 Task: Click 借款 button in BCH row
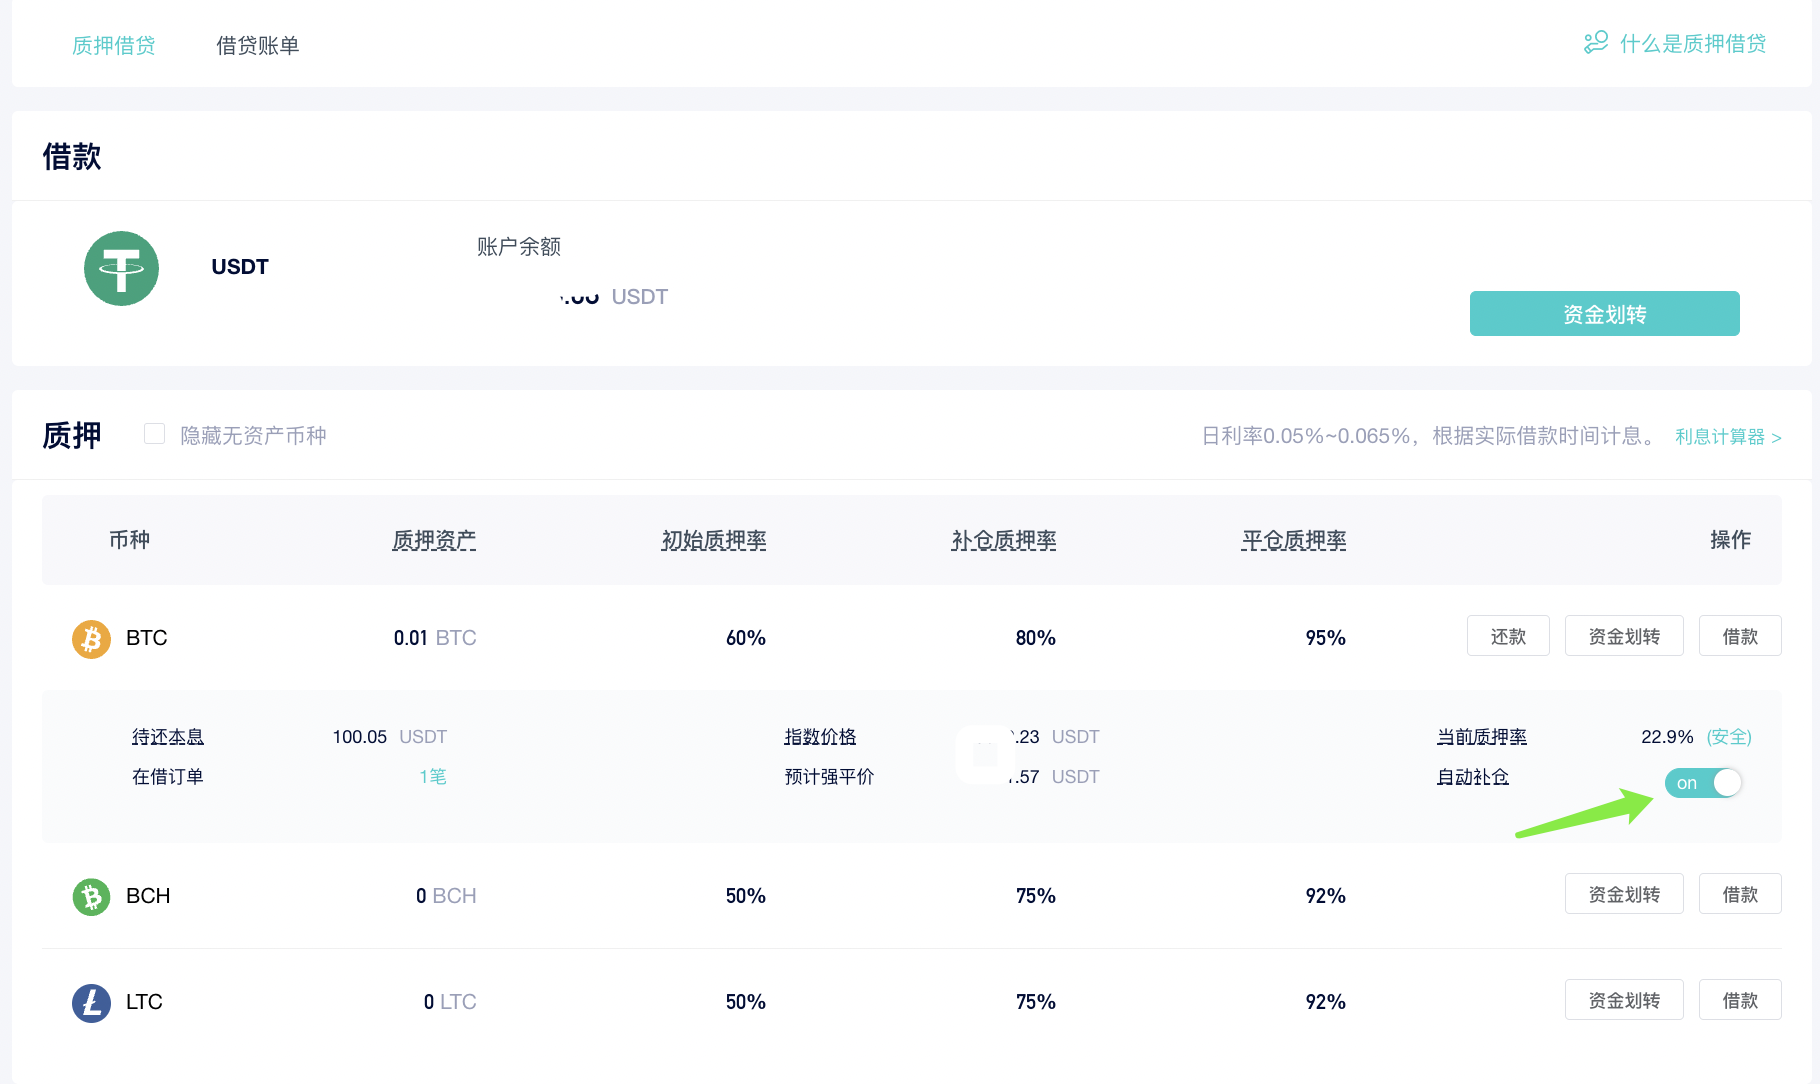click(1740, 894)
